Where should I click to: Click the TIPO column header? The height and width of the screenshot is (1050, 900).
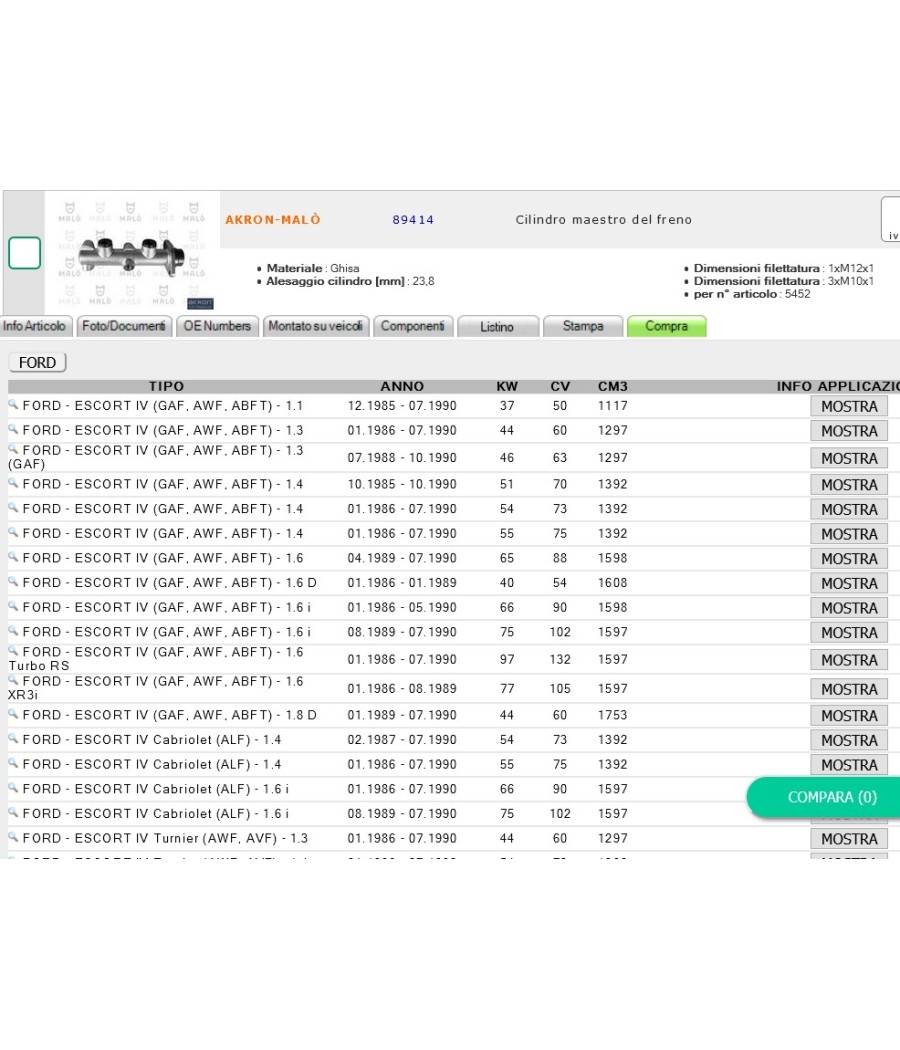pyautogui.click(x=166, y=386)
